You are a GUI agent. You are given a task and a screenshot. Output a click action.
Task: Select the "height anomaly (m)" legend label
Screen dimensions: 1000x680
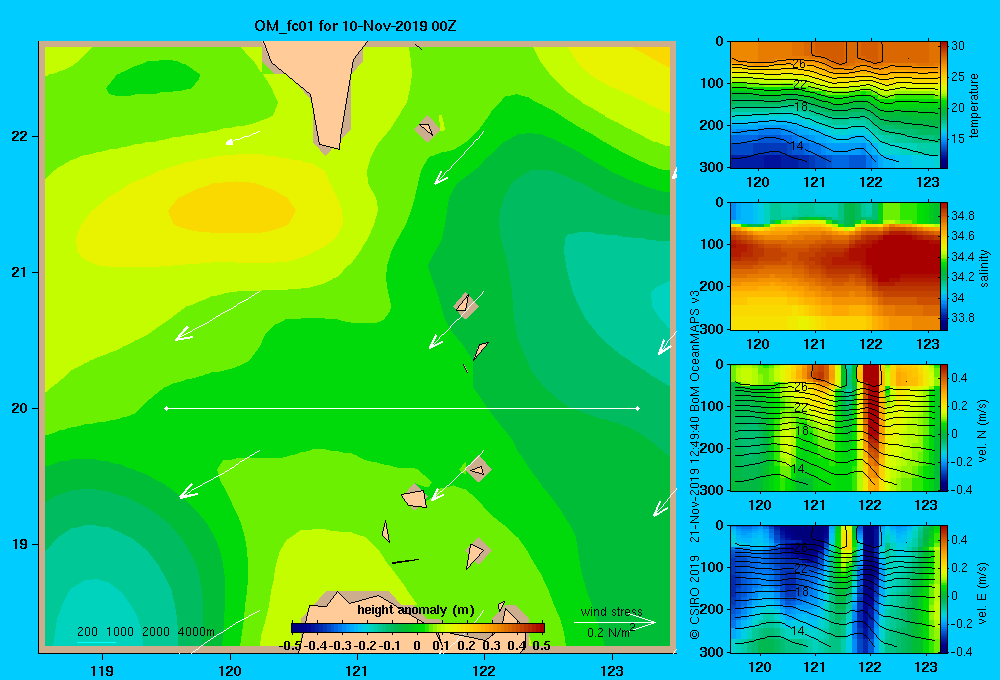416,610
